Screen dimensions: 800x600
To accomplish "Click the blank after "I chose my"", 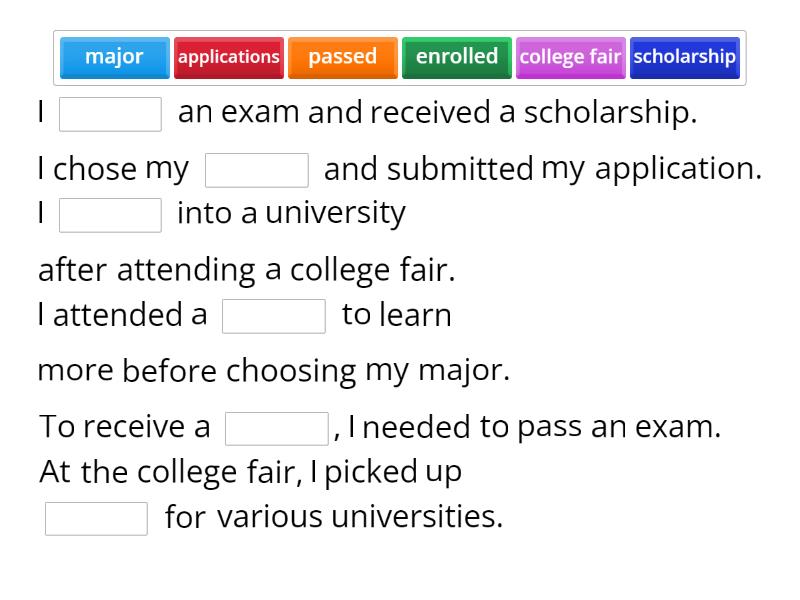I will (257, 169).
